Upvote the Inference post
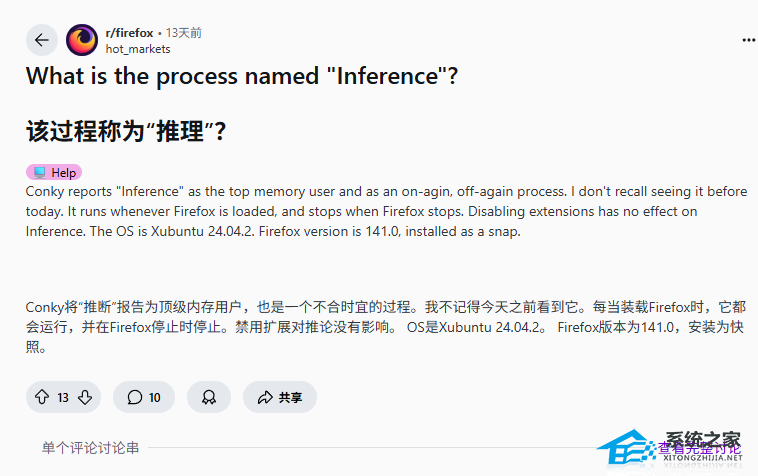Image resolution: width=758 pixels, height=476 pixels. point(42,397)
